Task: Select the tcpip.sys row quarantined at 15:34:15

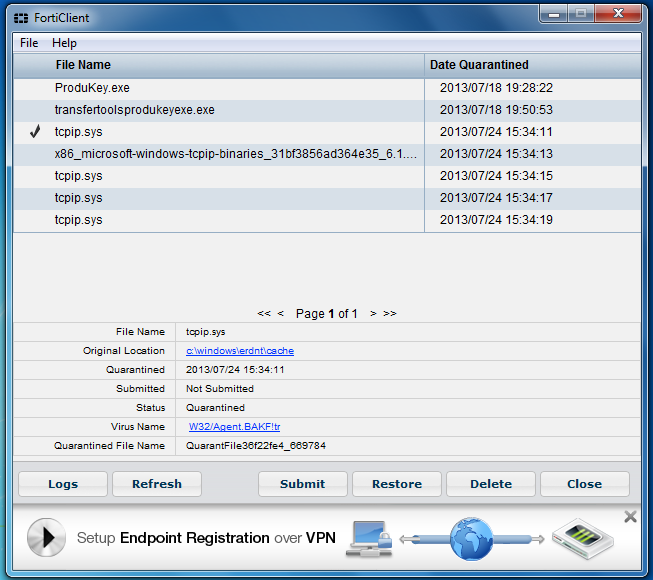Action: (x=327, y=176)
